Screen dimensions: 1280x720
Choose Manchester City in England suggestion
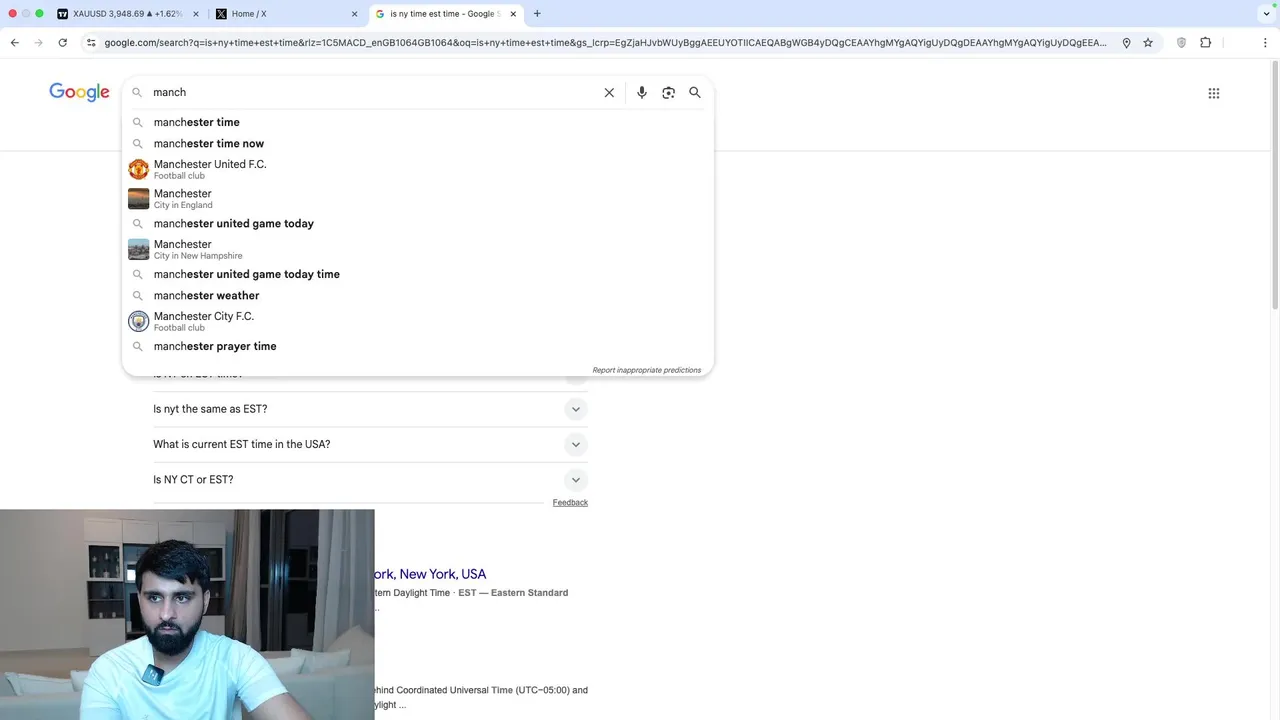[418, 198]
